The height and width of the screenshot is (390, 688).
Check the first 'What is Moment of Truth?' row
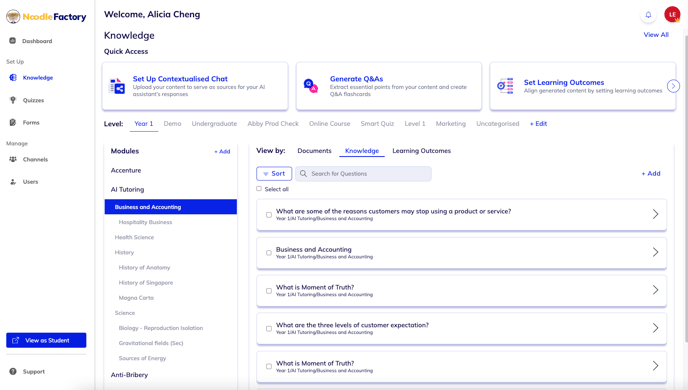click(x=269, y=291)
